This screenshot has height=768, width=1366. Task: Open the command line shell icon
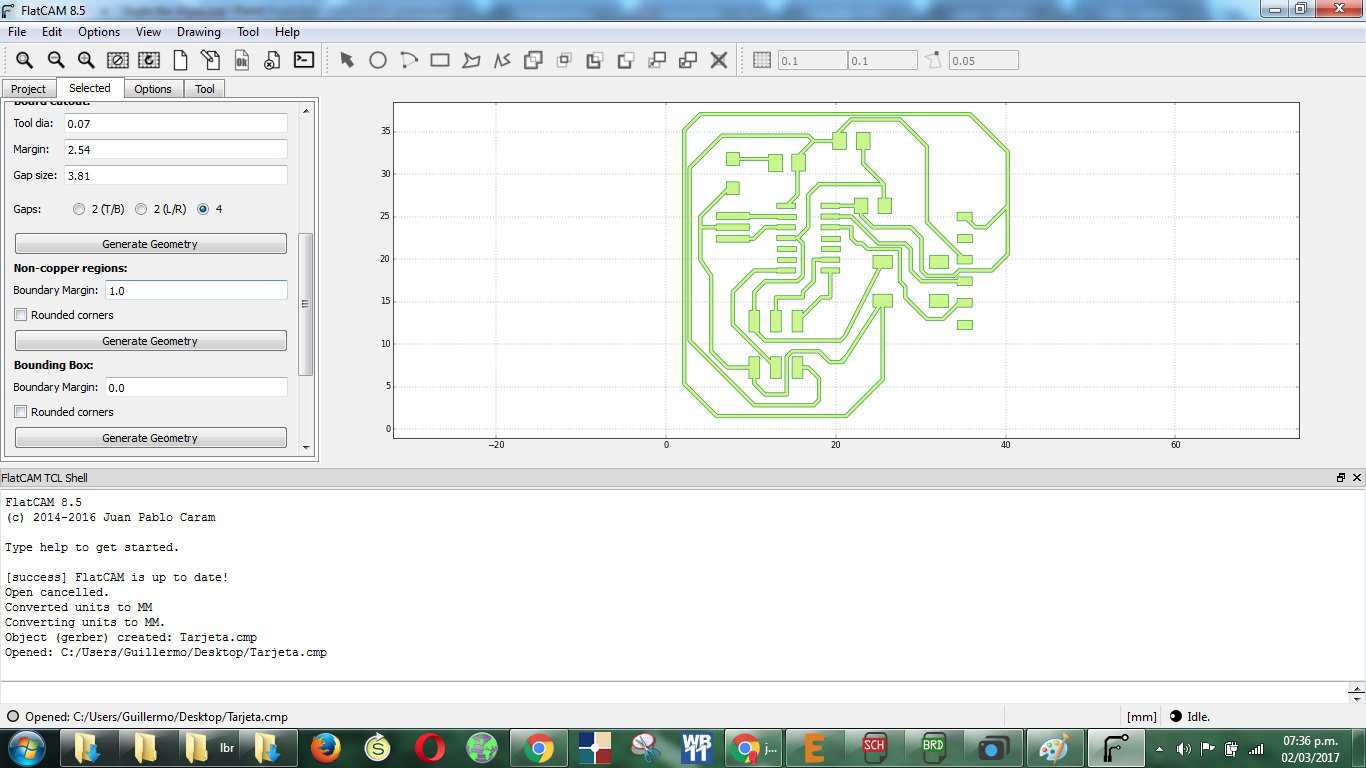[x=304, y=60]
